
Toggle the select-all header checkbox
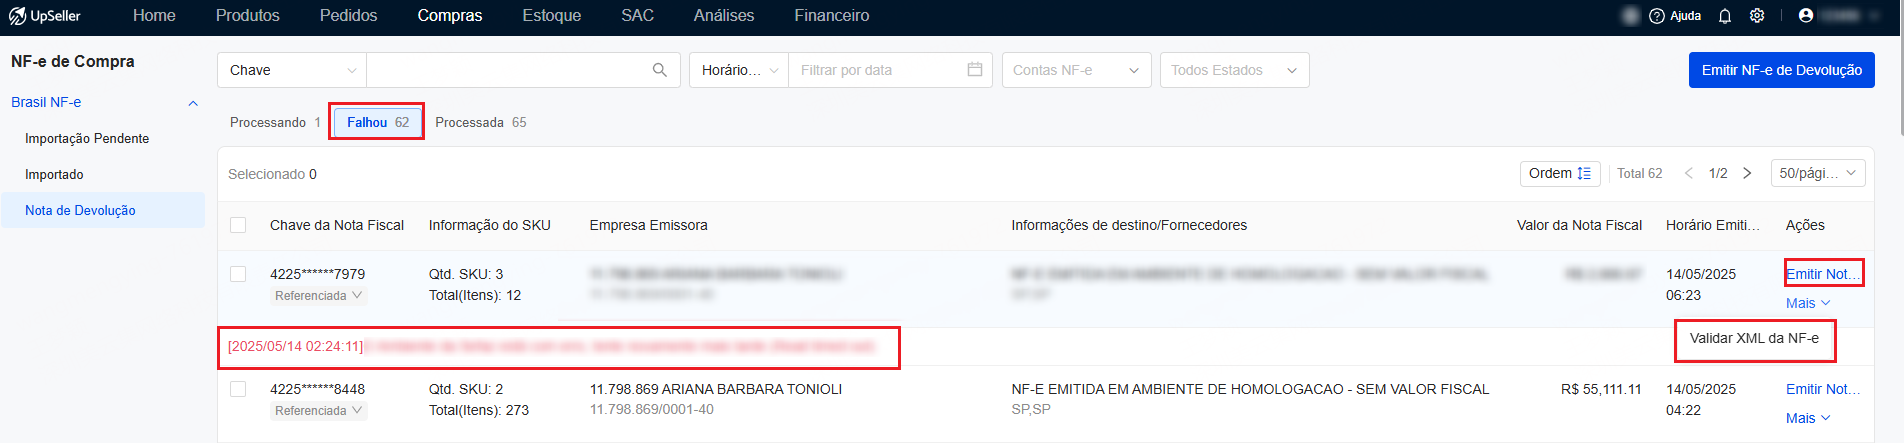pos(238,225)
